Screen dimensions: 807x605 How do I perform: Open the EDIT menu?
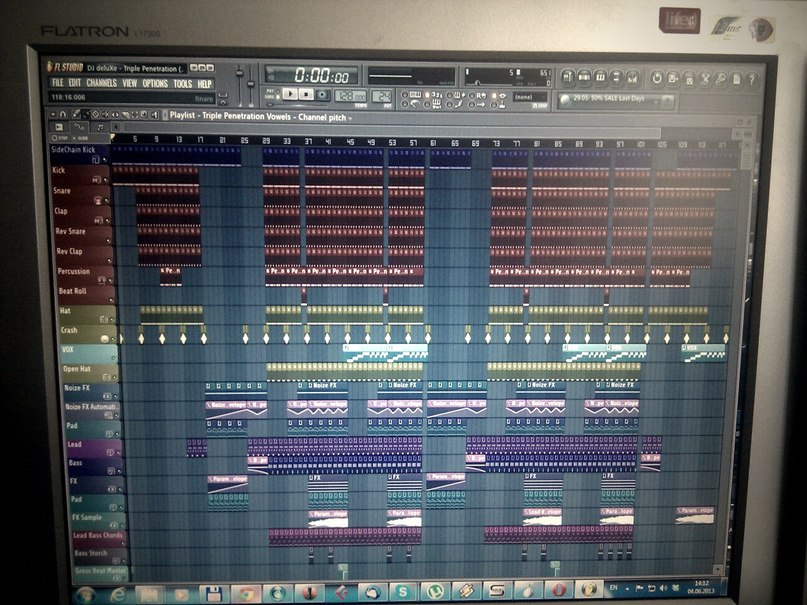[75, 83]
